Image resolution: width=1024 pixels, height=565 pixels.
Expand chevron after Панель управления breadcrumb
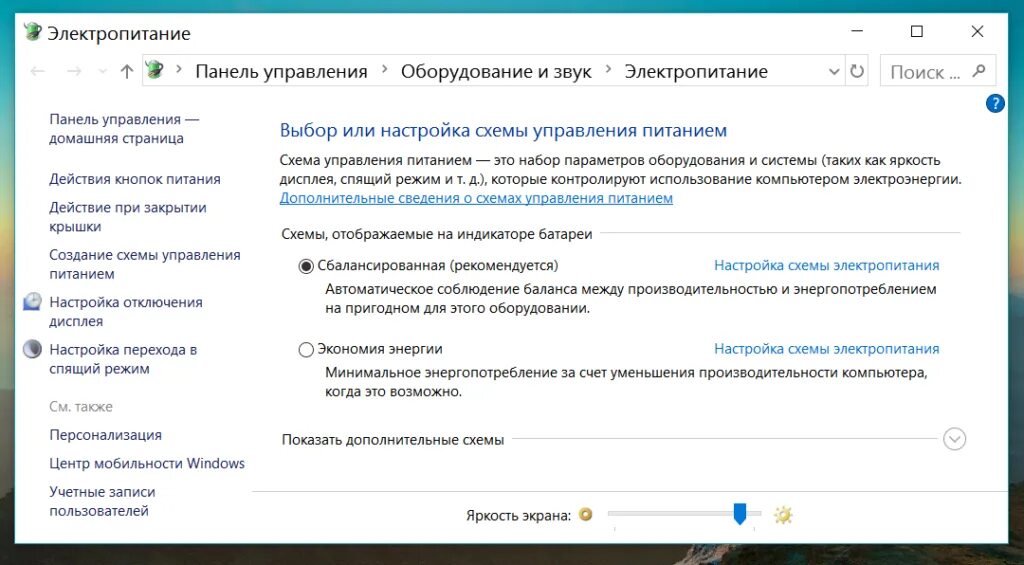tap(385, 69)
